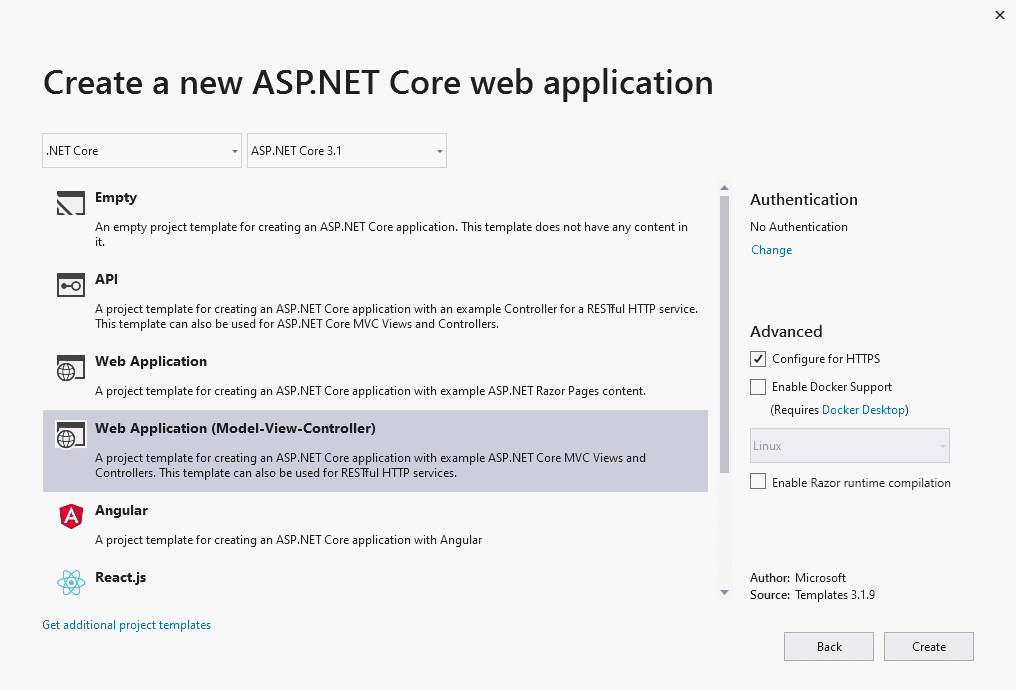This screenshot has height=690, width=1016.
Task: Click the Source: Templates 3.1.9 text
Action: [x=812, y=595]
